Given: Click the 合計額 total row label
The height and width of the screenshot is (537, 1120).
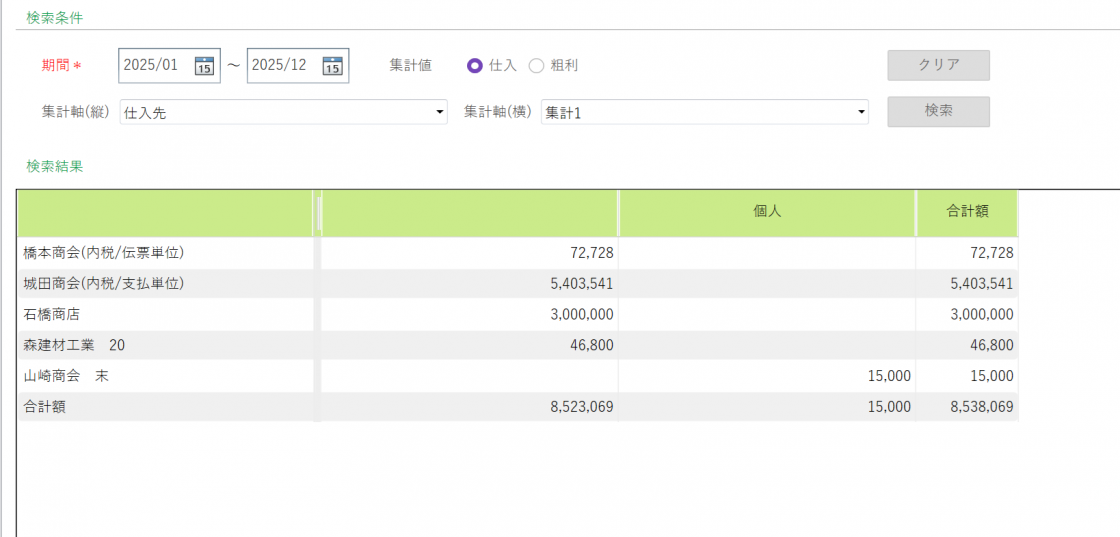Looking at the screenshot, I should coord(45,407).
